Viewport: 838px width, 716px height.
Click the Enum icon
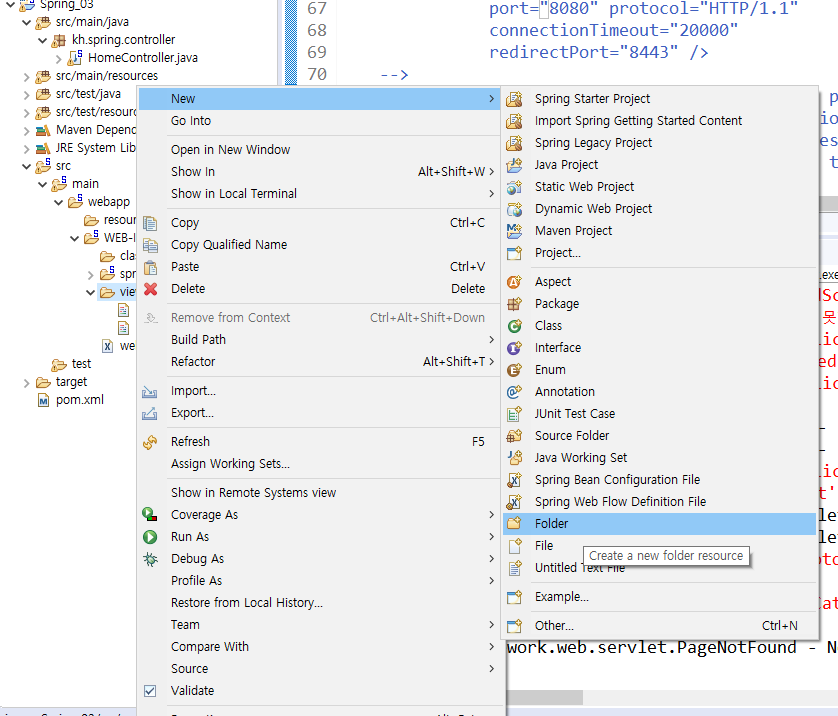(514, 370)
